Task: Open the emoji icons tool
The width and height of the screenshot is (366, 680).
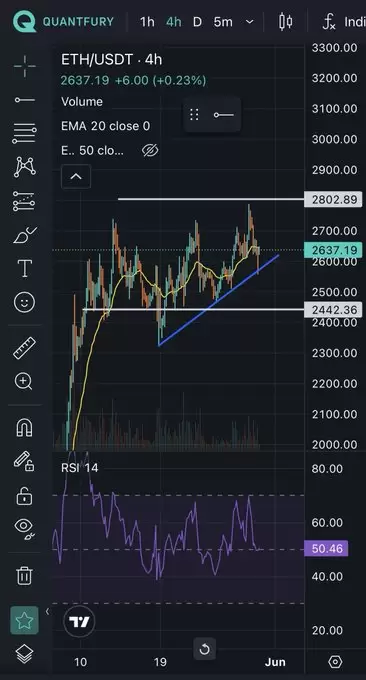Action: [x=25, y=302]
